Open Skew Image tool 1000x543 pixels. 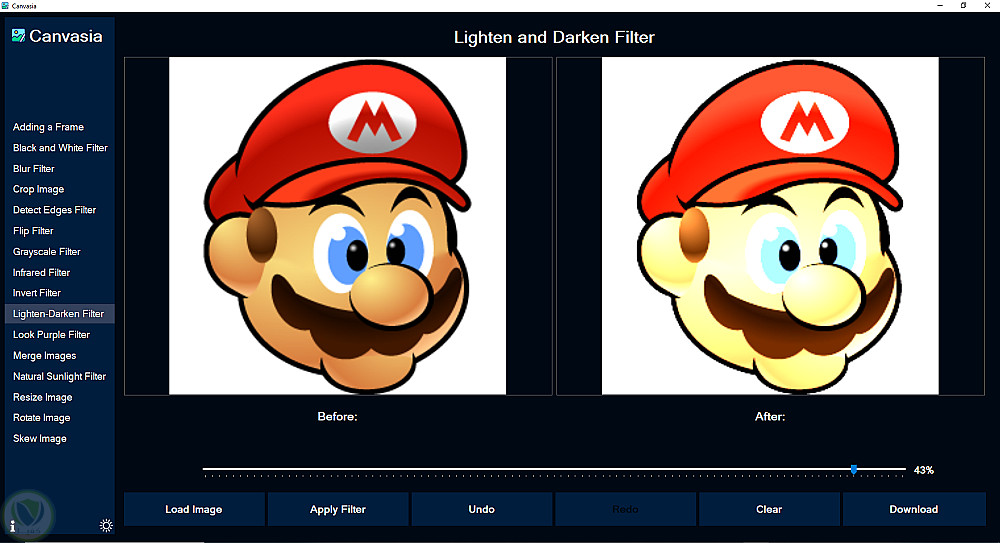click(x=40, y=438)
